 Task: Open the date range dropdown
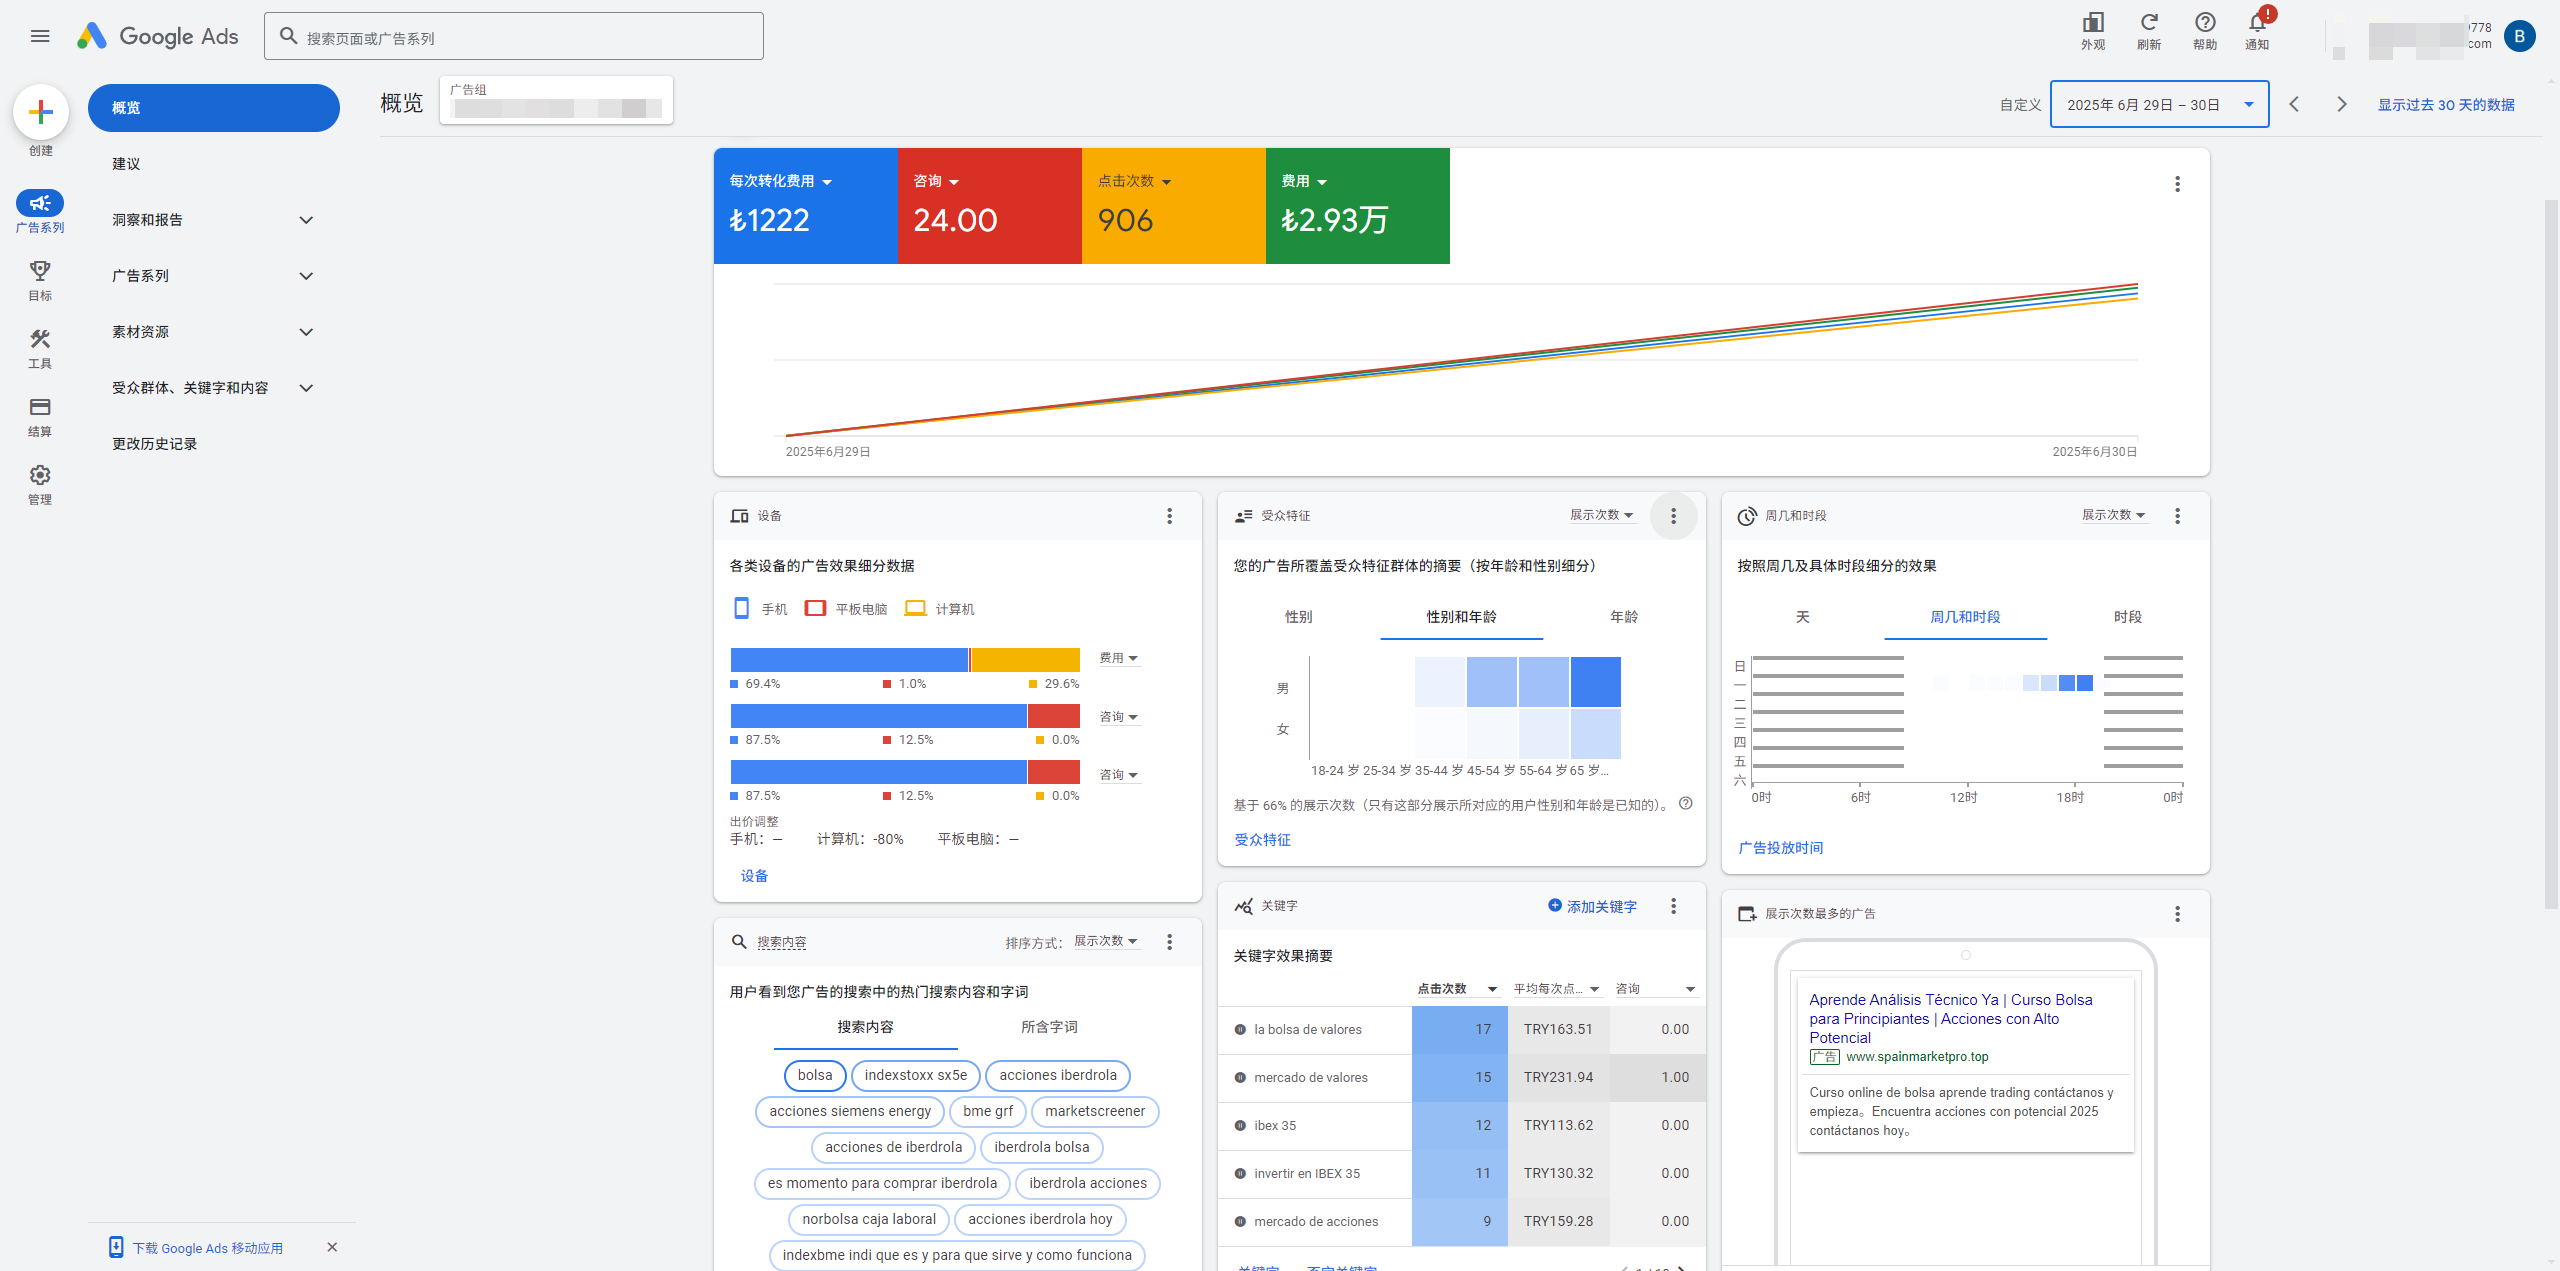[x=2159, y=105]
